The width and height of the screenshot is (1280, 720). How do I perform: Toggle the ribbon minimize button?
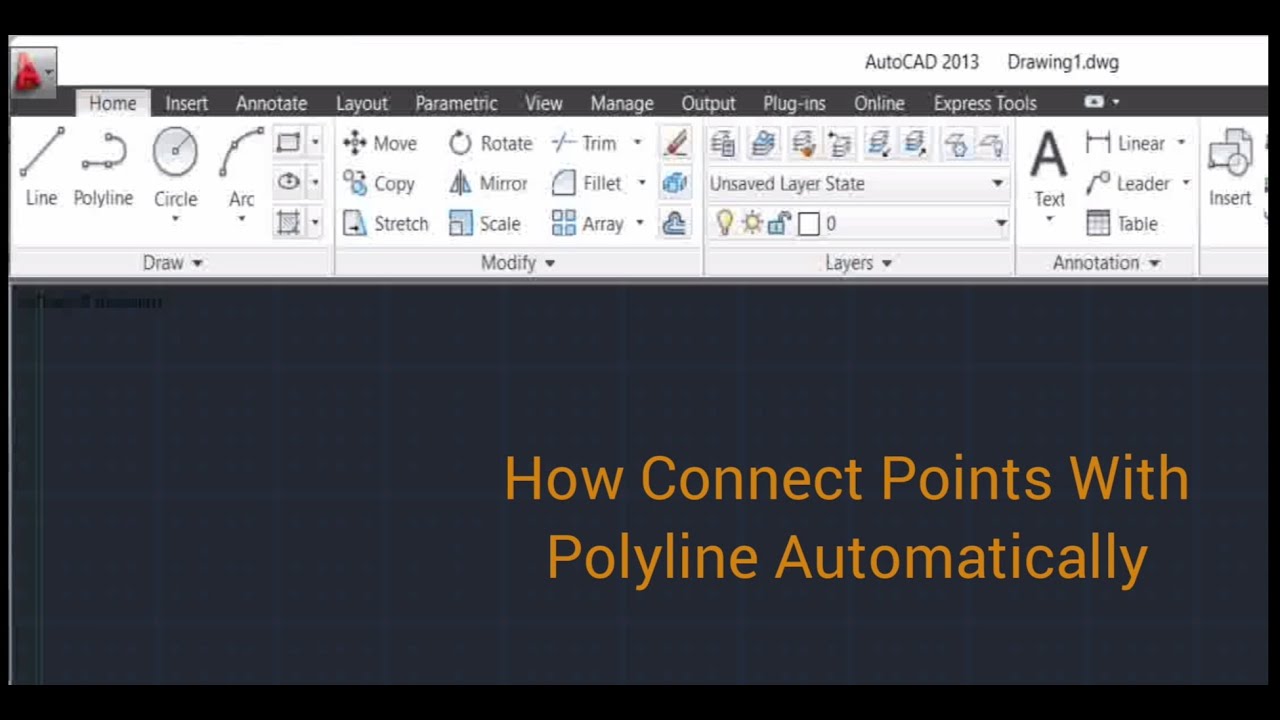[1095, 102]
